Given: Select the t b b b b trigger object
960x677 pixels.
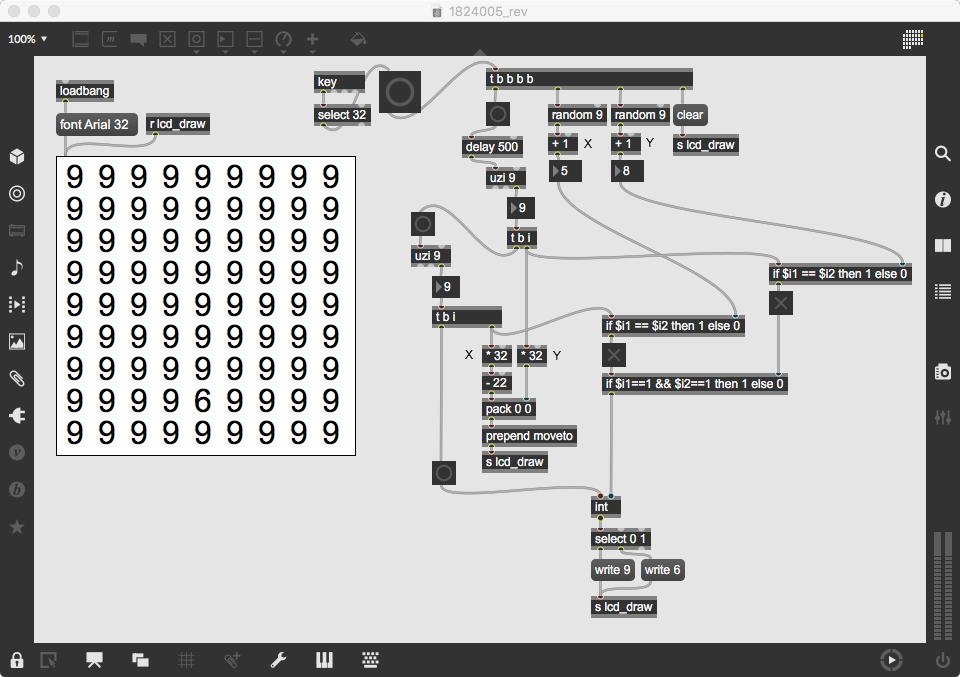Looking at the screenshot, I should tap(590, 79).
